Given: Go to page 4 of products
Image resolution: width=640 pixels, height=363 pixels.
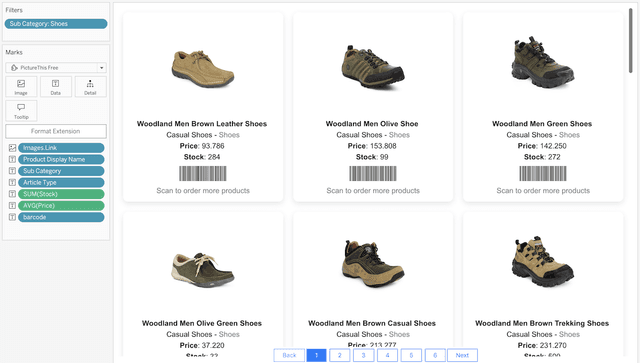Looking at the screenshot, I should (387, 355).
